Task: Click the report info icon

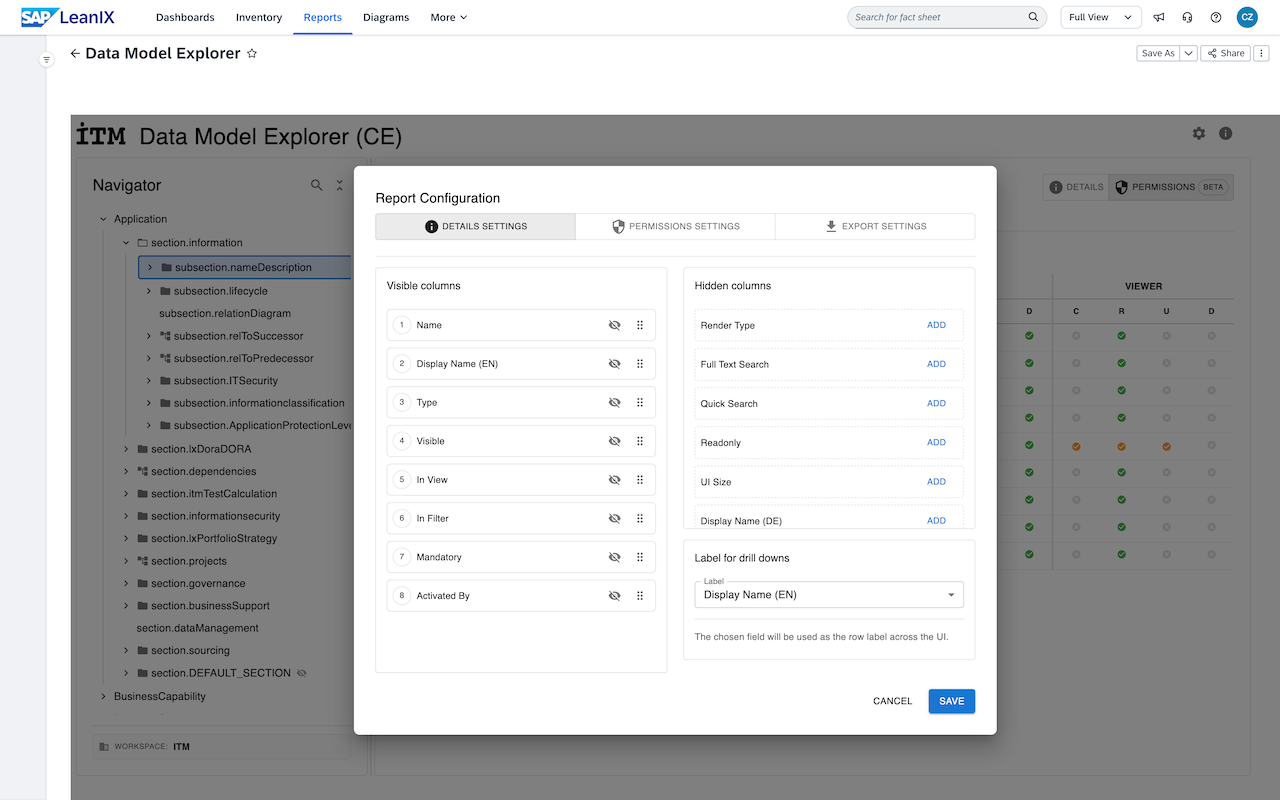Action: tap(1226, 134)
